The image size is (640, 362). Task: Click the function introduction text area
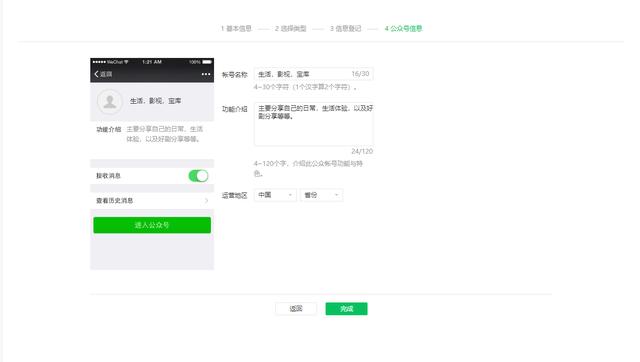[x=313, y=124]
